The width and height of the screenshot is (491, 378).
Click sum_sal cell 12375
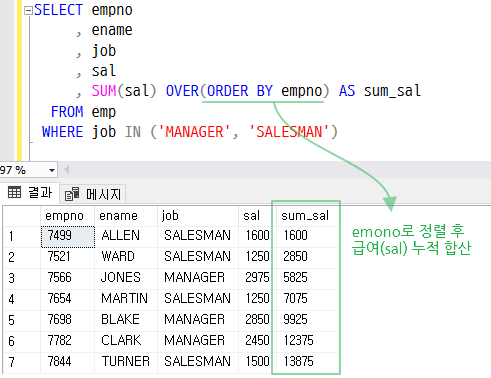pyautogui.click(x=307, y=341)
